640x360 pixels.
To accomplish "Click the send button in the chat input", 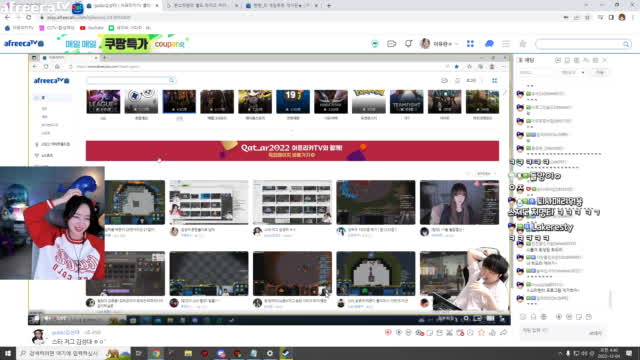I will pos(595,333).
